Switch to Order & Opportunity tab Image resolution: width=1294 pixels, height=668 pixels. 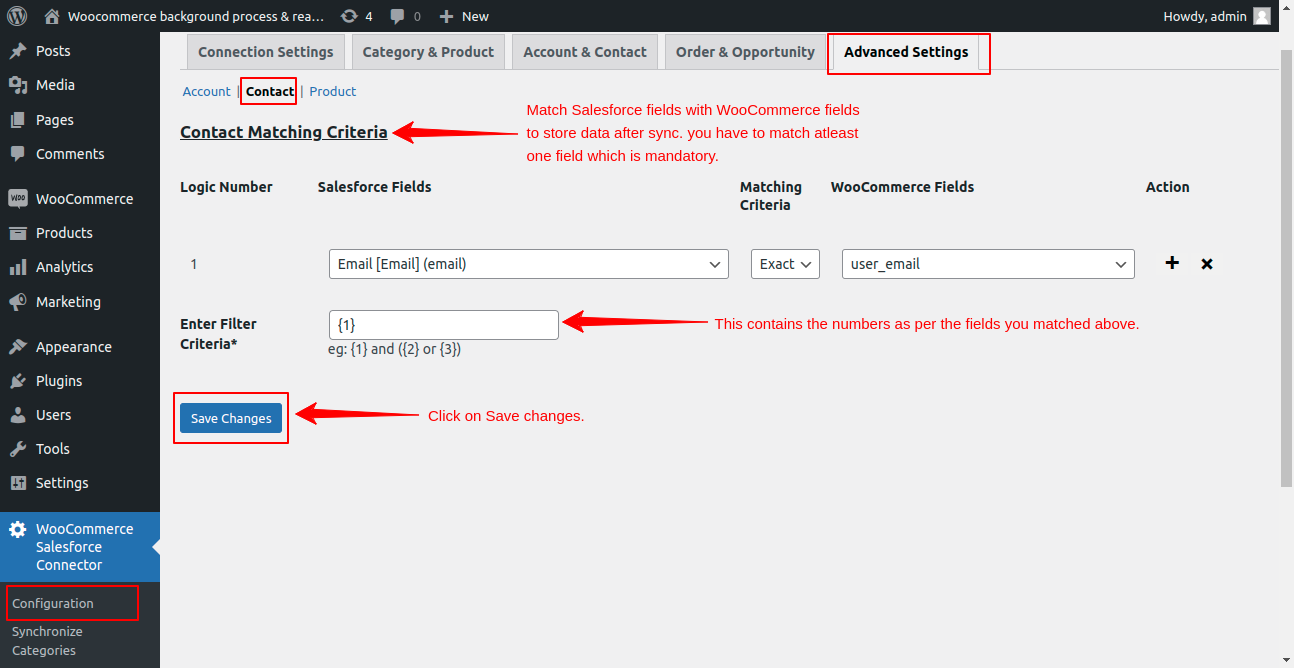point(745,52)
